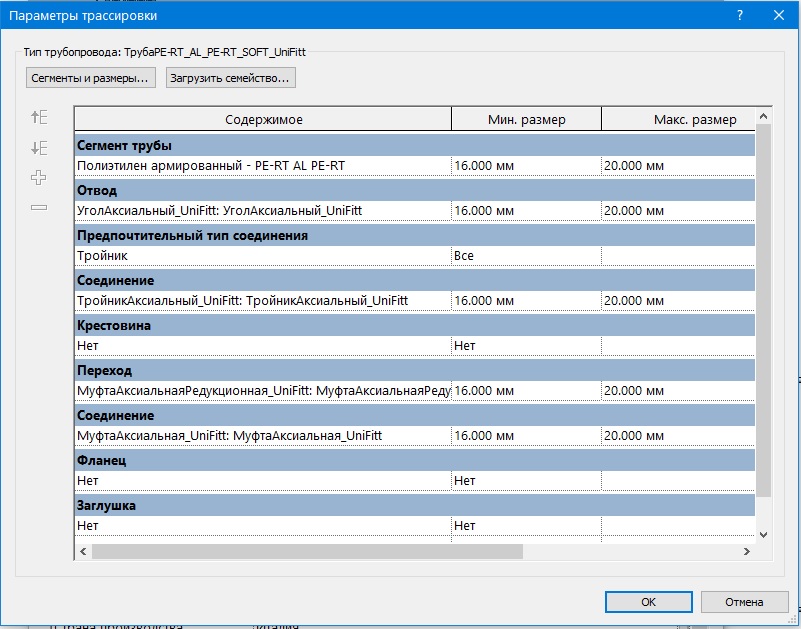Select the Переход group header

pyautogui.click(x=415, y=370)
